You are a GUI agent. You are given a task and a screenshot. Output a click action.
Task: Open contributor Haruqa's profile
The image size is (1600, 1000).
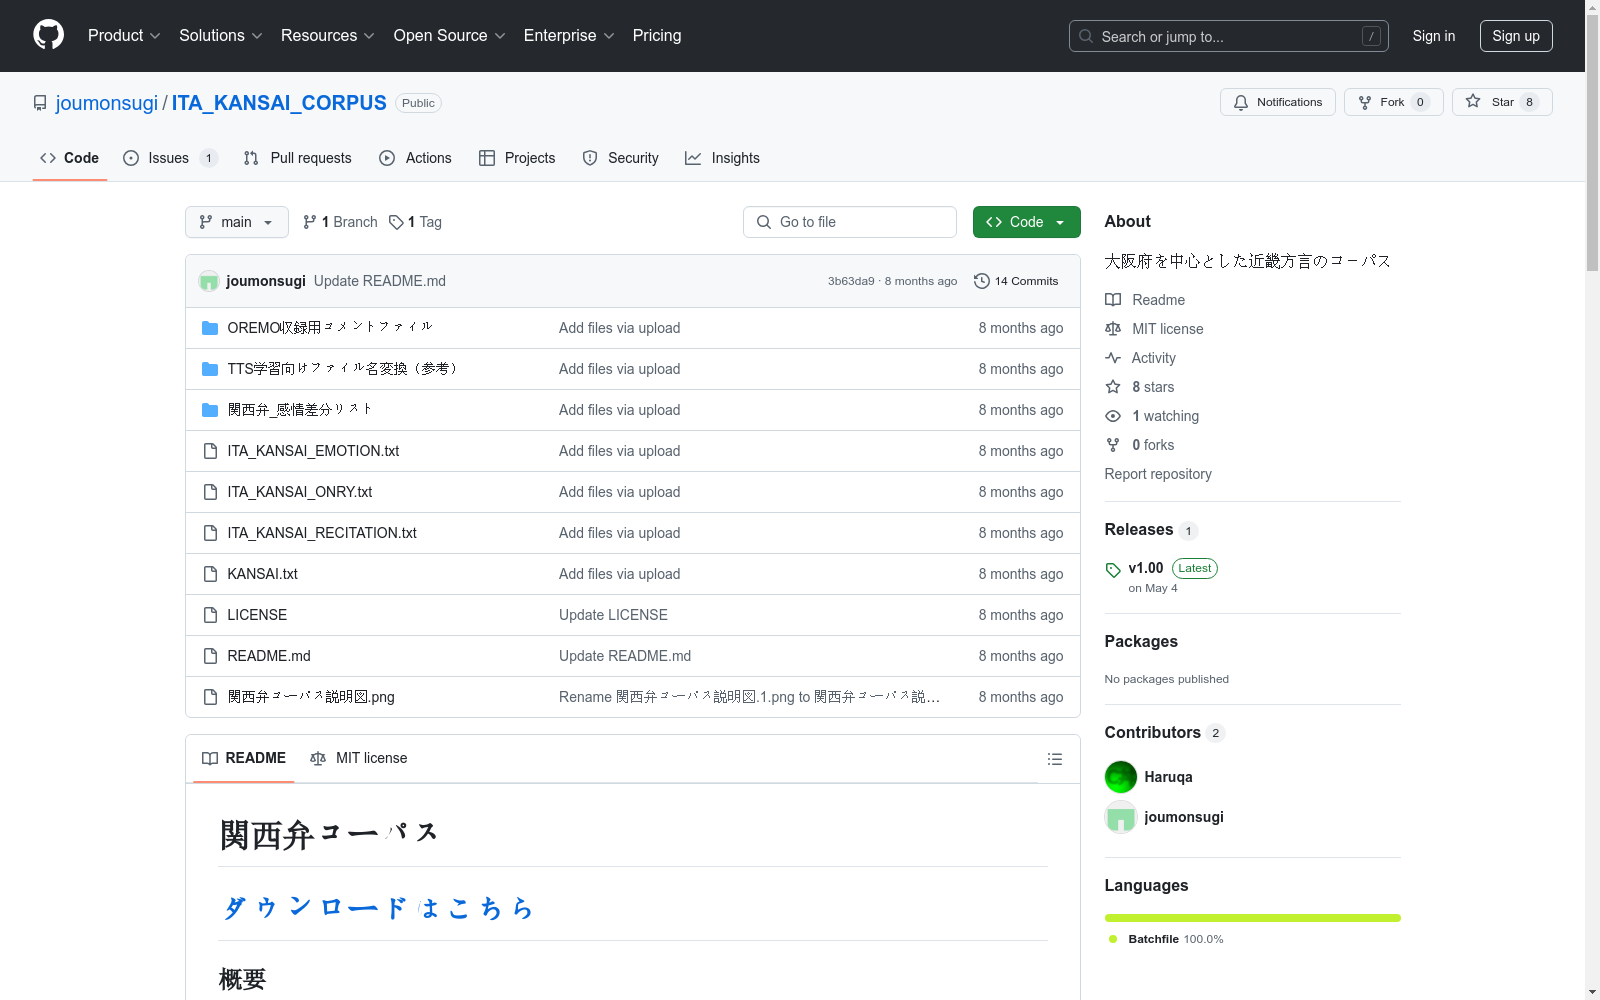(1168, 777)
